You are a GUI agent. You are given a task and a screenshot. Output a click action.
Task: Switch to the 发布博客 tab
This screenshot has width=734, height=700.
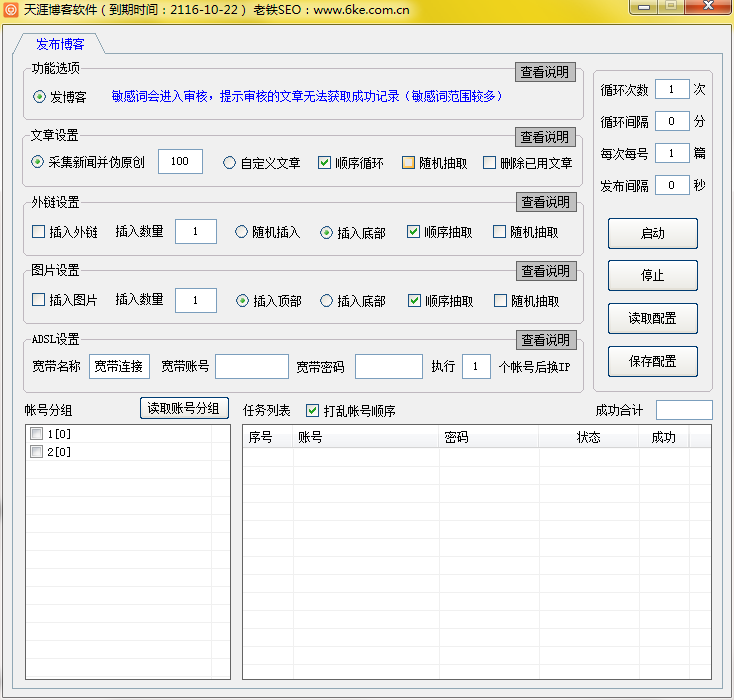pos(60,44)
